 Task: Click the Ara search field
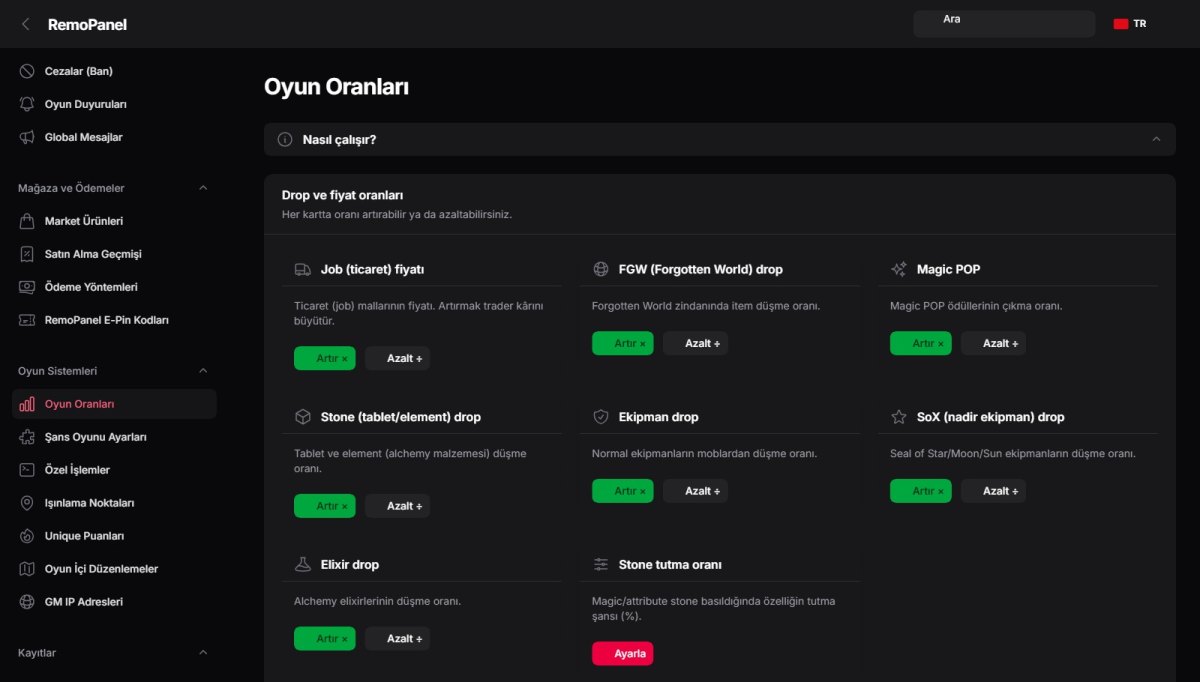[x=1004, y=24]
